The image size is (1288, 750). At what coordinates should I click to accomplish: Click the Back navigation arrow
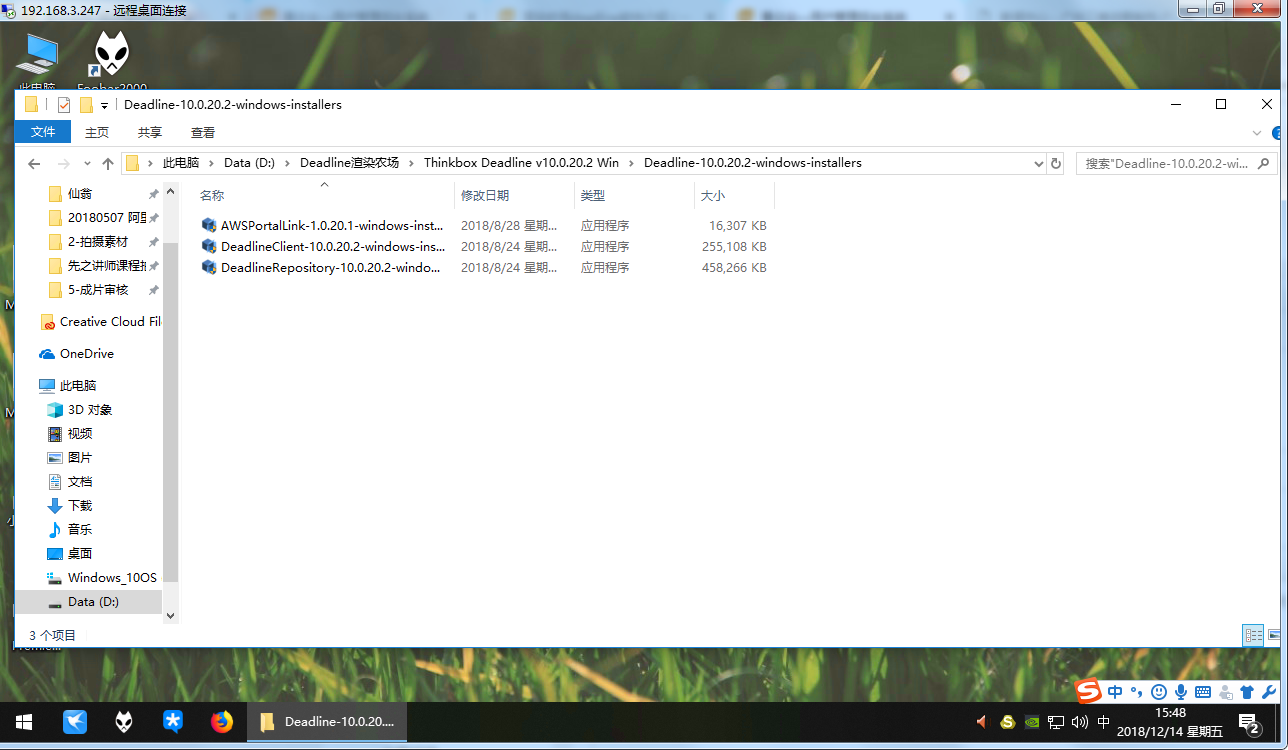tap(34, 163)
